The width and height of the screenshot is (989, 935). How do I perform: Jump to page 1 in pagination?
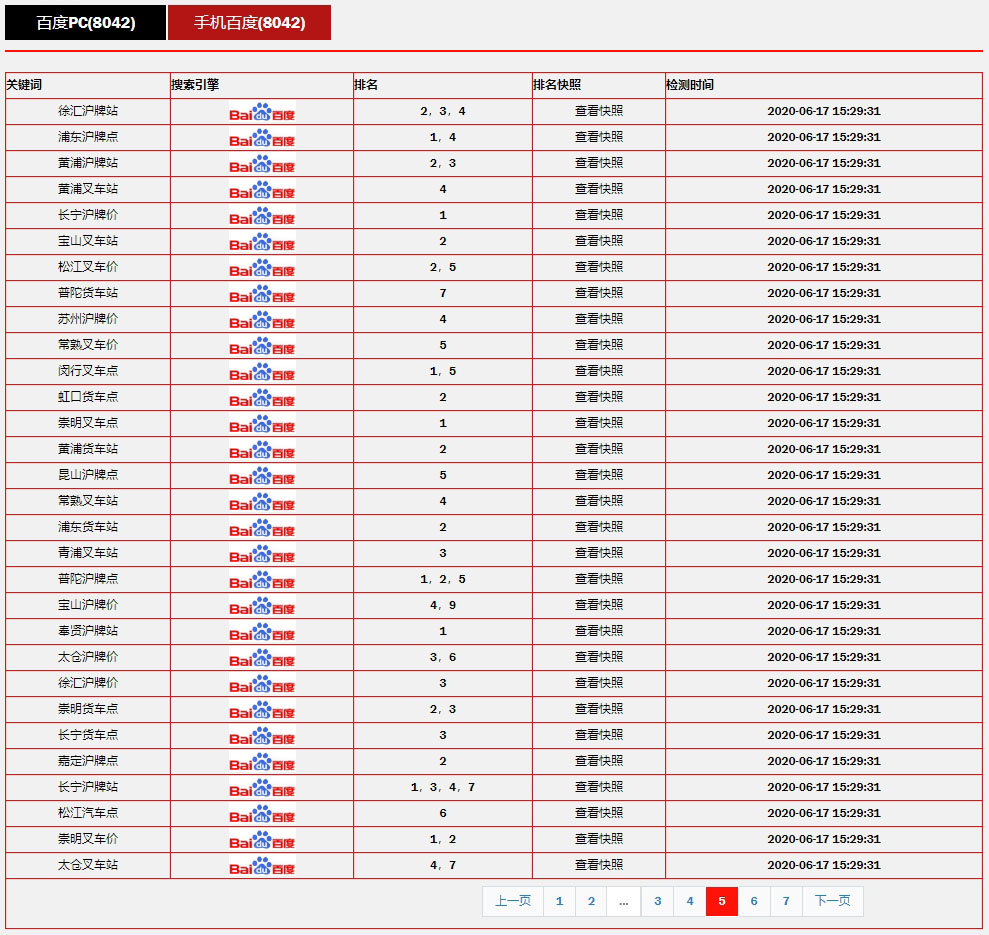pos(559,901)
